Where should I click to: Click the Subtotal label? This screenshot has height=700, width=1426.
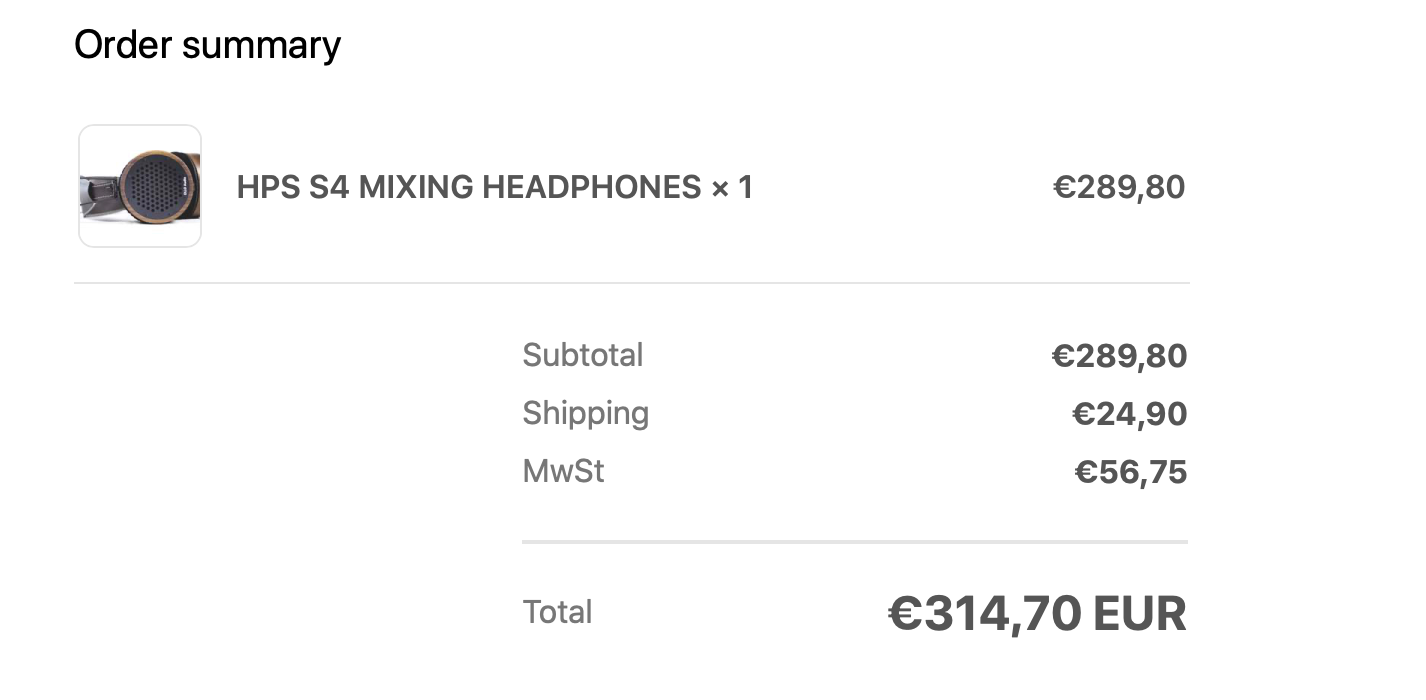point(582,355)
